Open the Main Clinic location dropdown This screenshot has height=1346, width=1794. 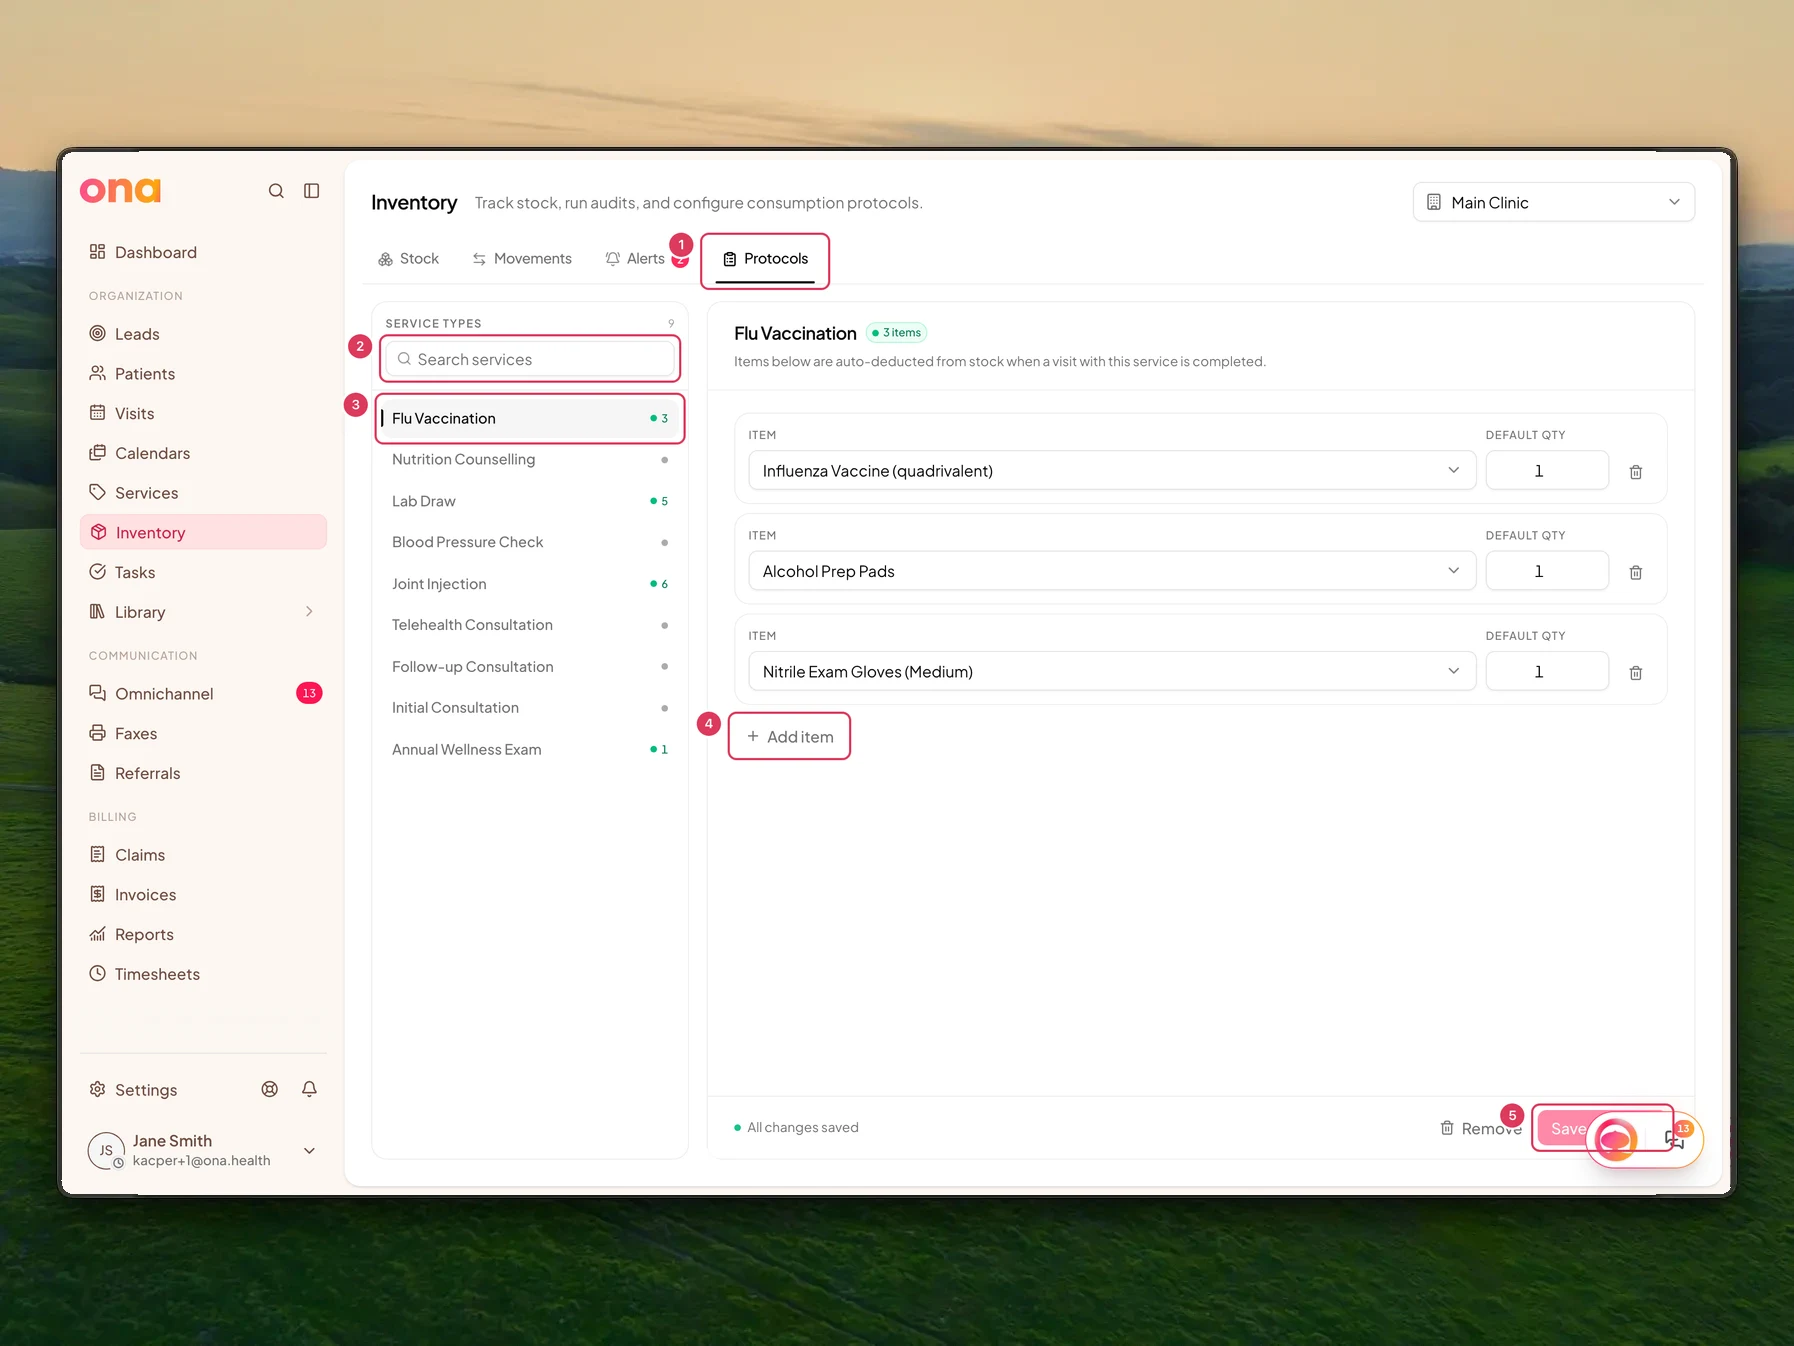pos(1553,202)
